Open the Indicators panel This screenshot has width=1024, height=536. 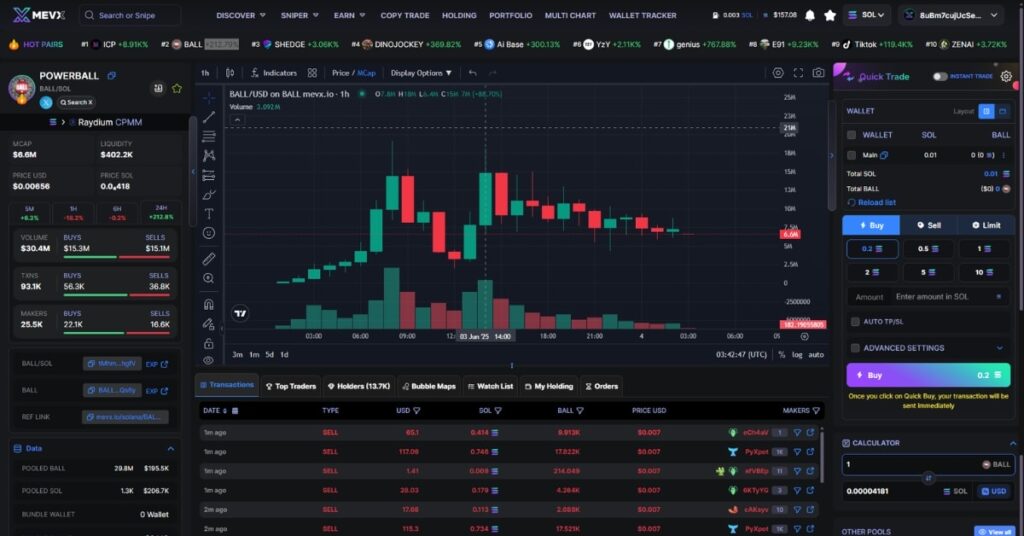(x=274, y=73)
